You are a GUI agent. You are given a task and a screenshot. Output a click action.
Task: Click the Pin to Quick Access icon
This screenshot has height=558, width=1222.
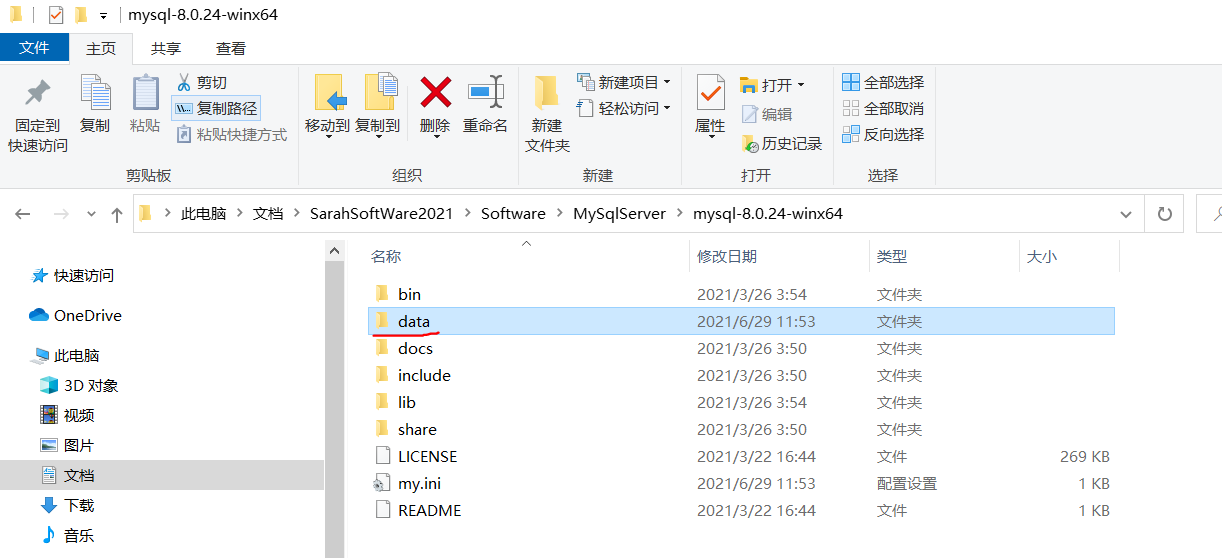pyautogui.click(x=38, y=93)
